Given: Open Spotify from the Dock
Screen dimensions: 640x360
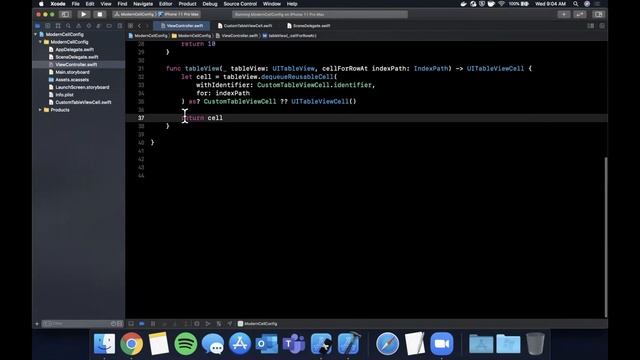Looking at the screenshot, I should pyautogui.click(x=186, y=344).
